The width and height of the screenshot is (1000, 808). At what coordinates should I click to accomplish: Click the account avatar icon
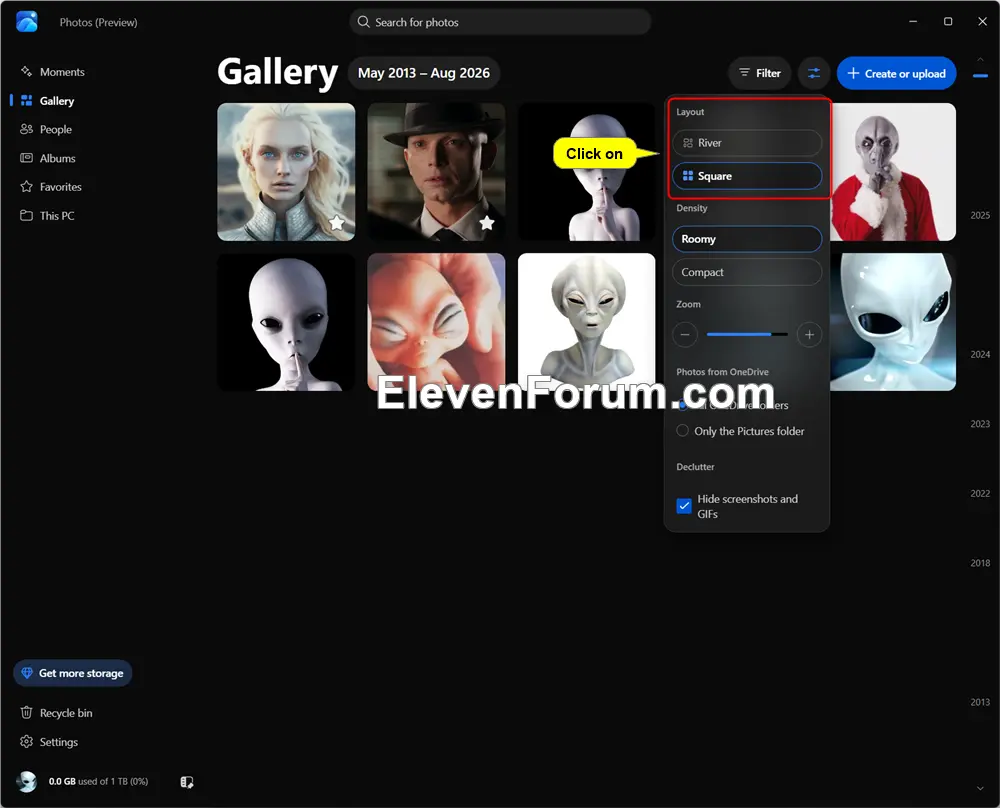(27, 781)
